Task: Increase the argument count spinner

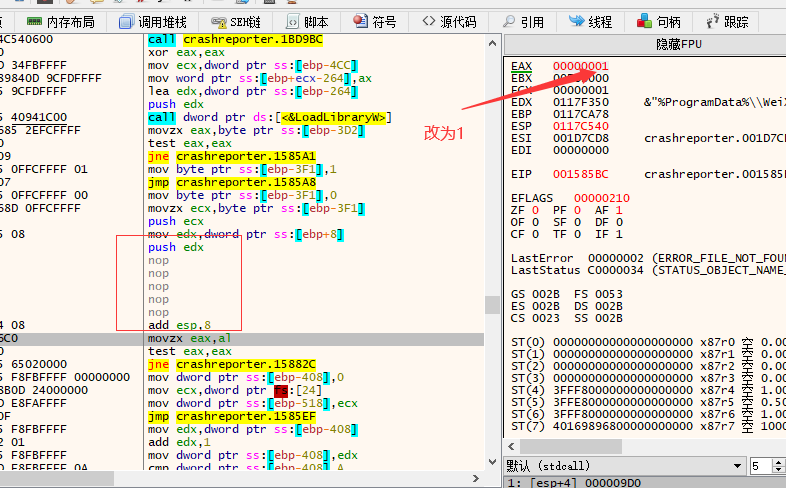Action: 781,462
